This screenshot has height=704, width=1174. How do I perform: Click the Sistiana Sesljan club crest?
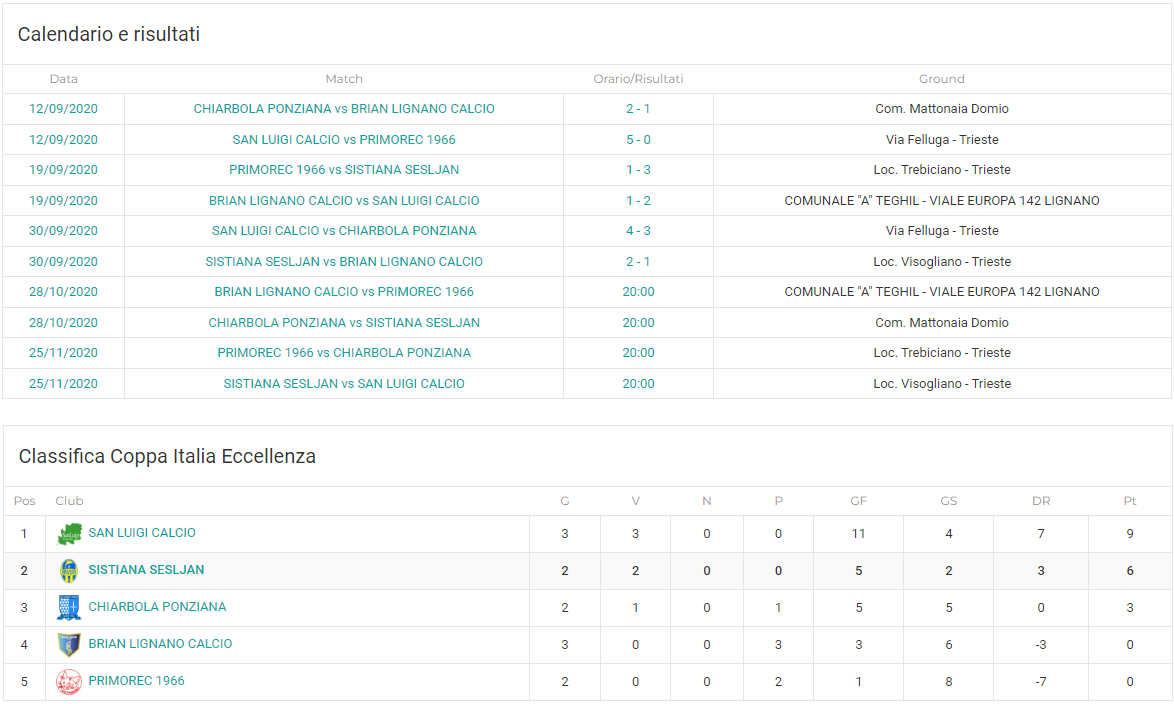69,571
